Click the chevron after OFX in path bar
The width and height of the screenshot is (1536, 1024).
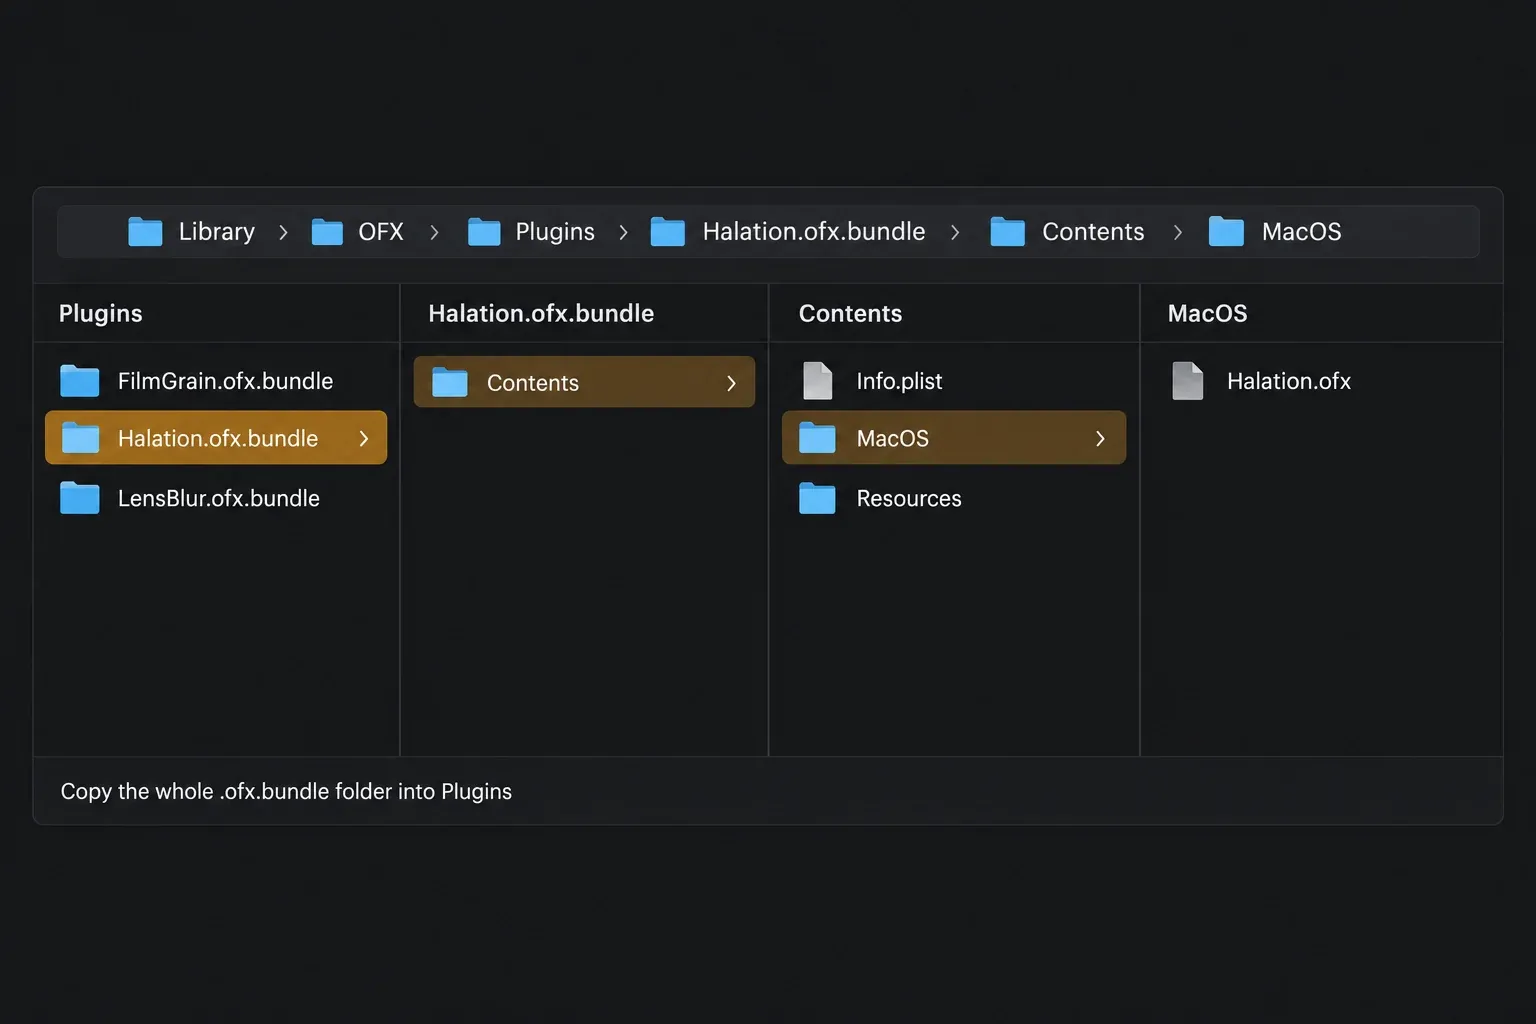click(x=434, y=232)
